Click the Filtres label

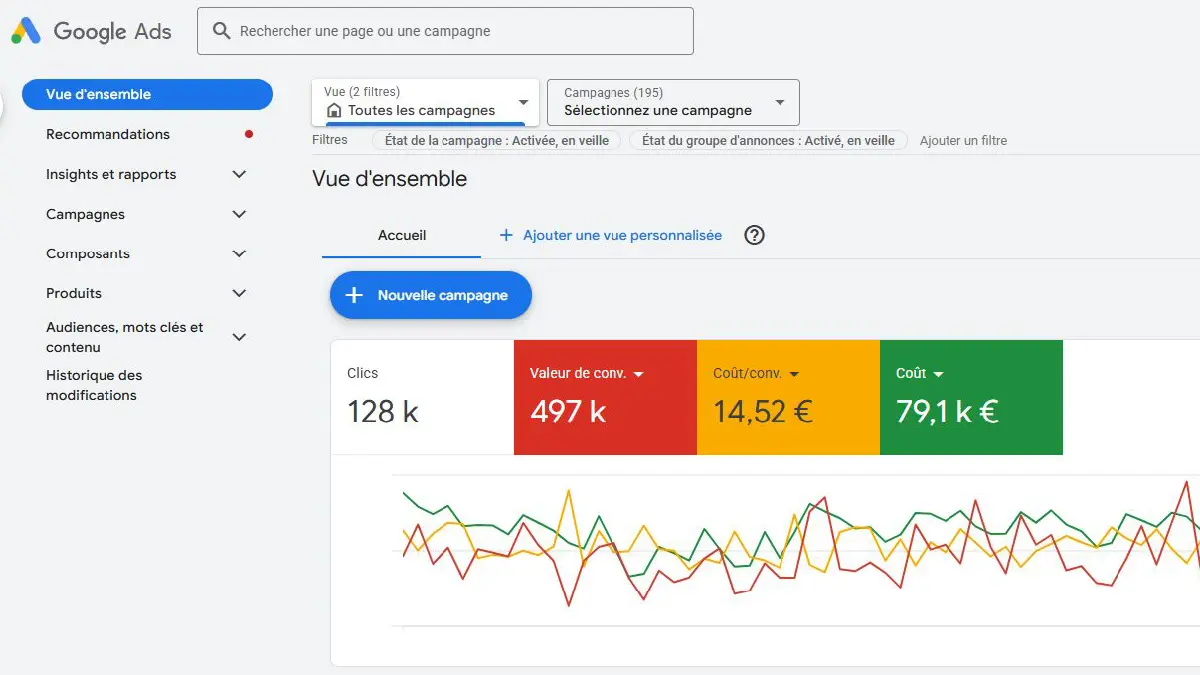coord(330,140)
